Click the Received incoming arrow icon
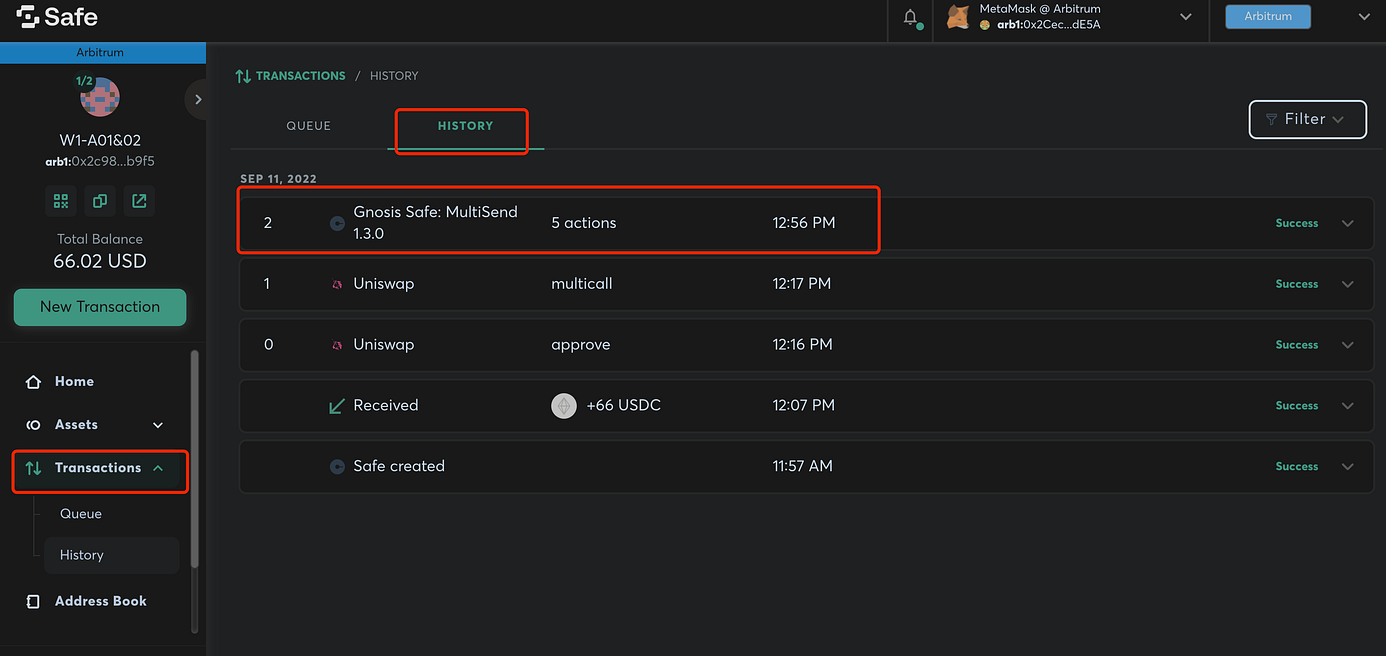The width and height of the screenshot is (1386, 656). (x=337, y=406)
